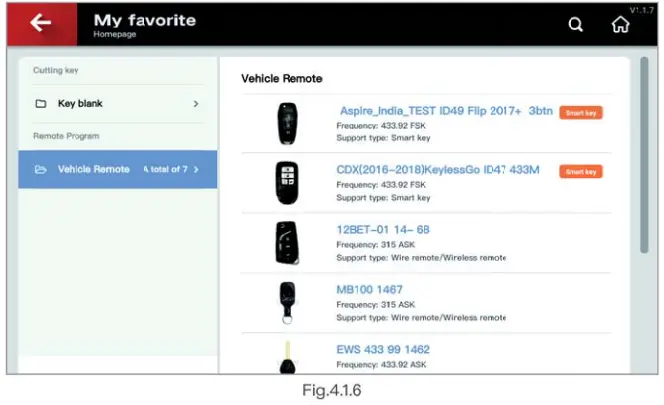The height and width of the screenshot is (405, 664).
Task: Select the 12BET-01 remote image
Action: tap(287, 242)
